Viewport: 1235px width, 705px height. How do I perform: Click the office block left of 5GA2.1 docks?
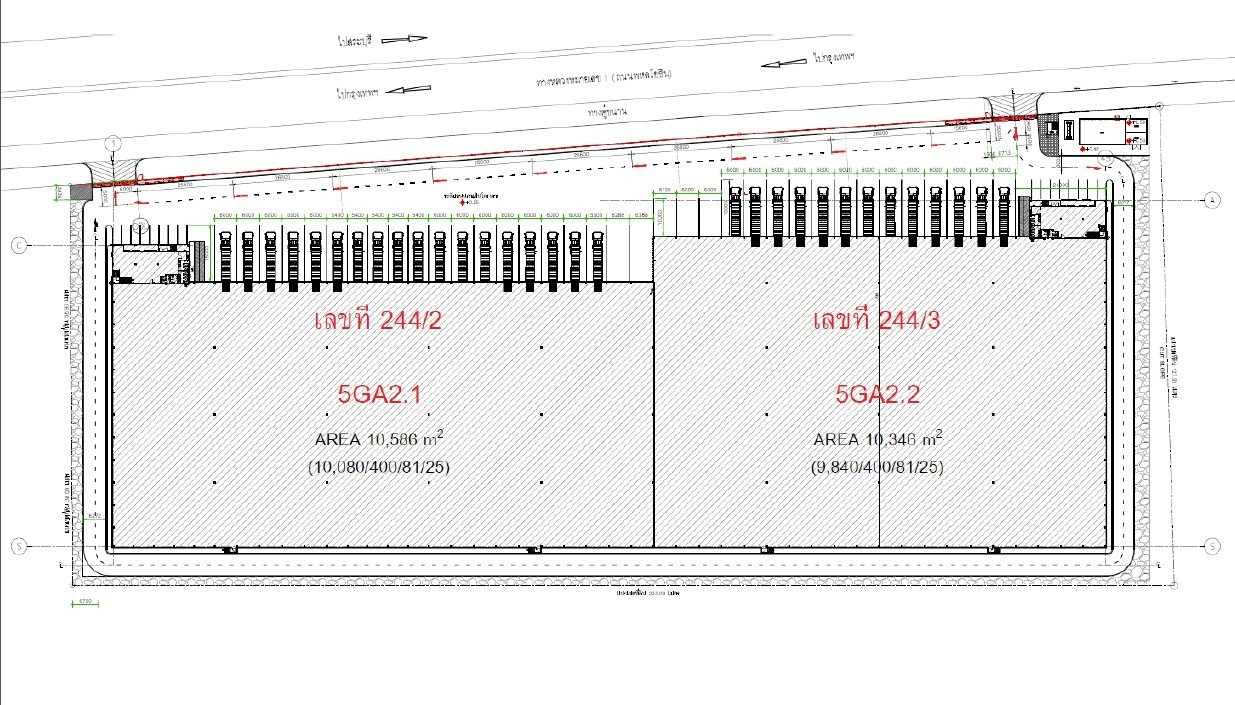pyautogui.click(x=150, y=263)
